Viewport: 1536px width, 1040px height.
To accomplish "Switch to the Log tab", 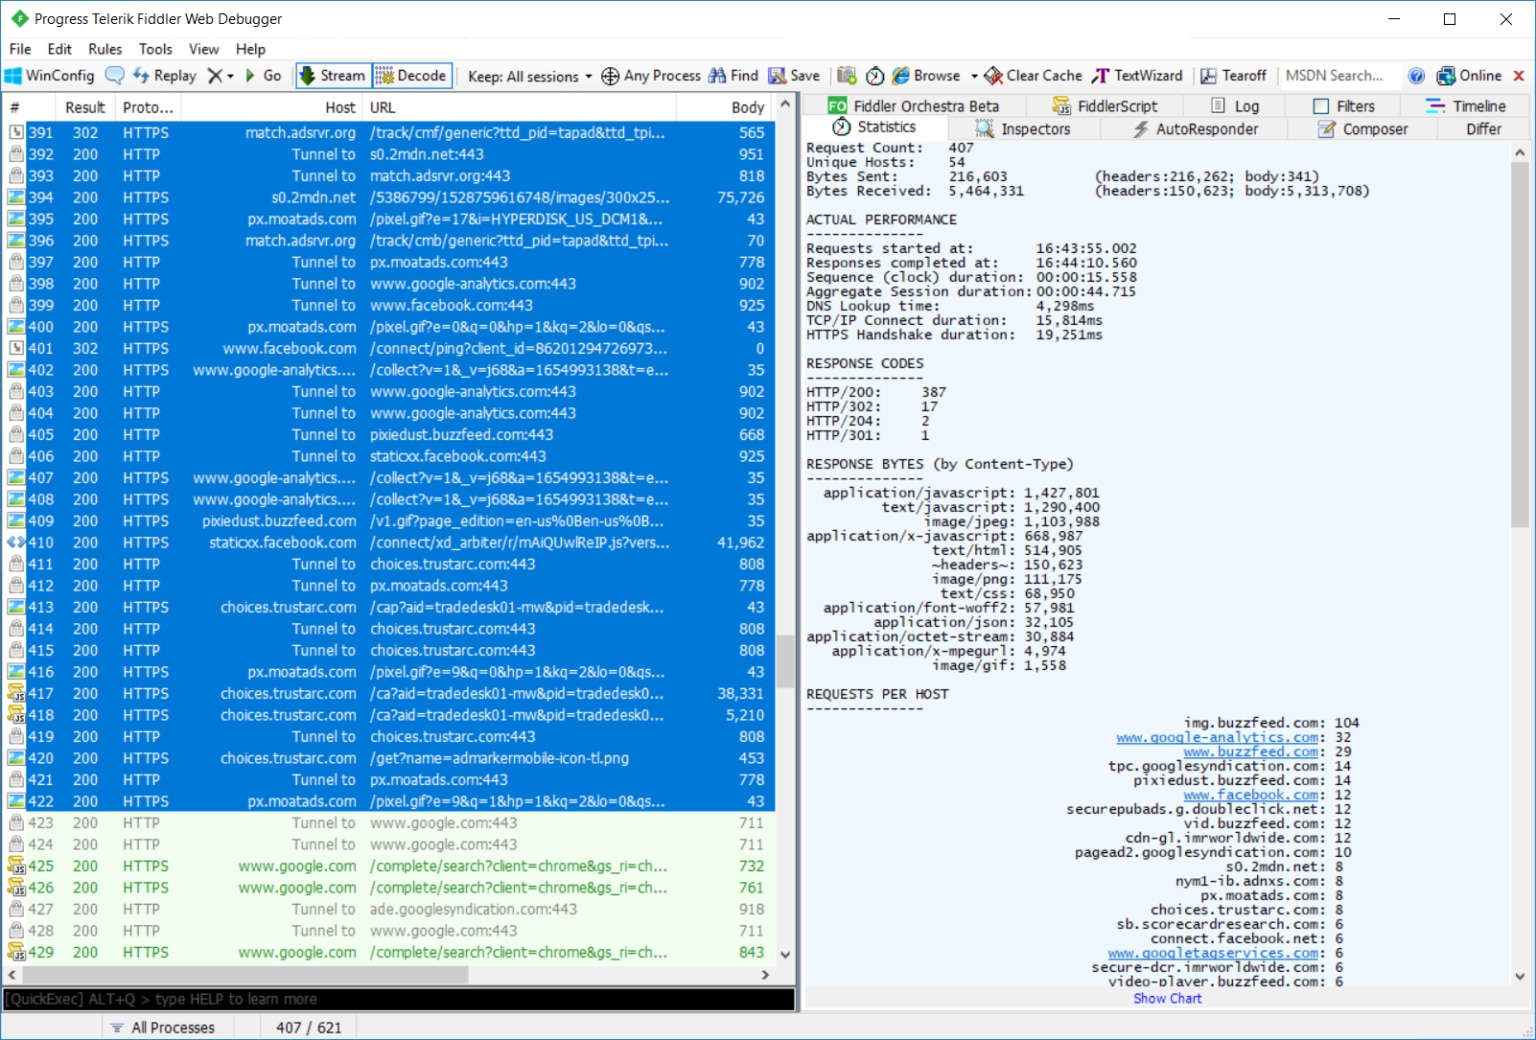I will 1235,106.
